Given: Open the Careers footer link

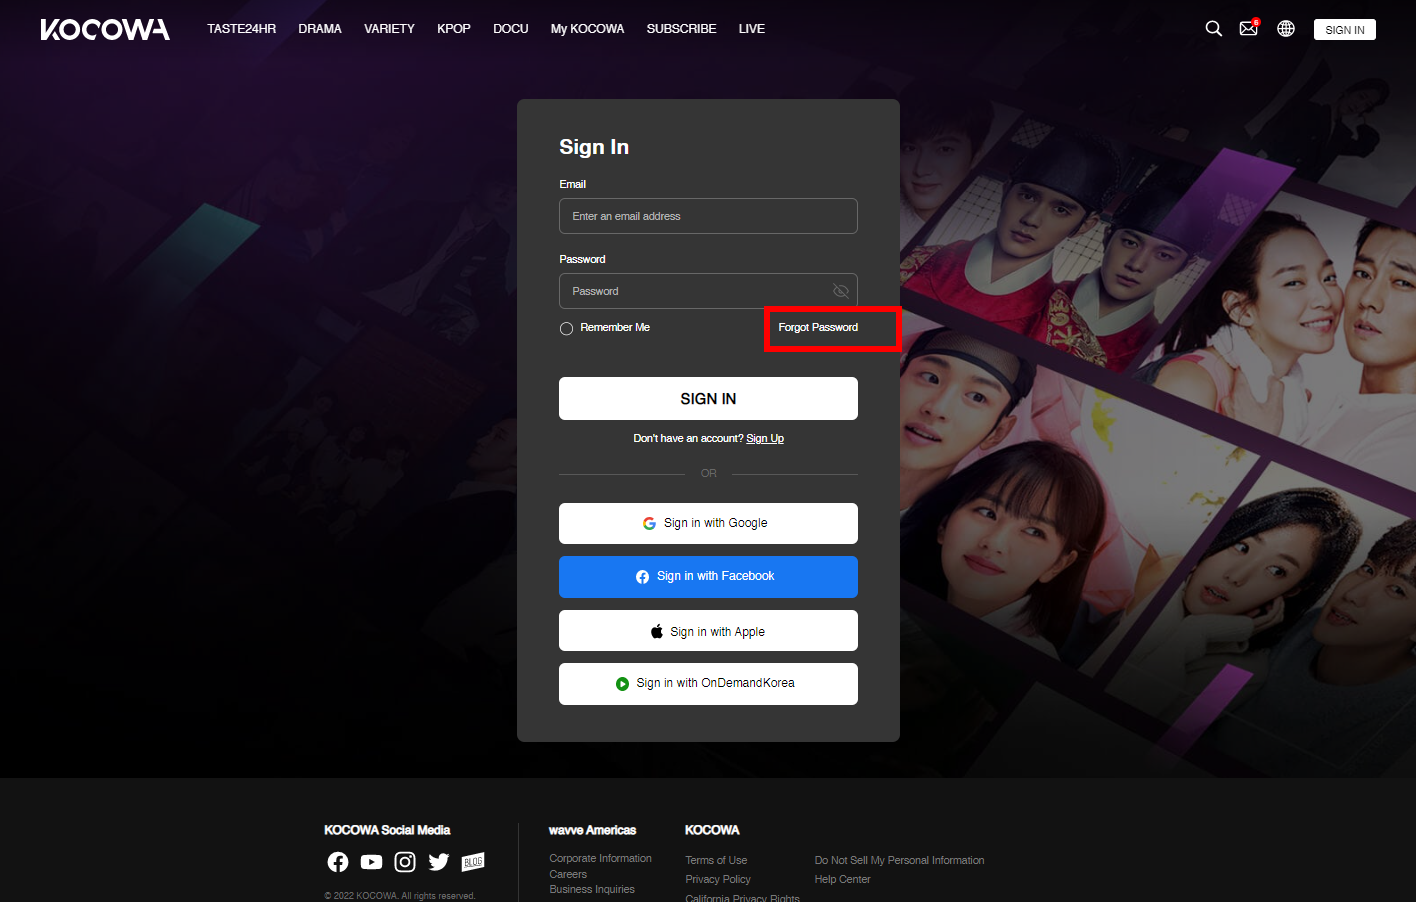Looking at the screenshot, I should point(568,874).
